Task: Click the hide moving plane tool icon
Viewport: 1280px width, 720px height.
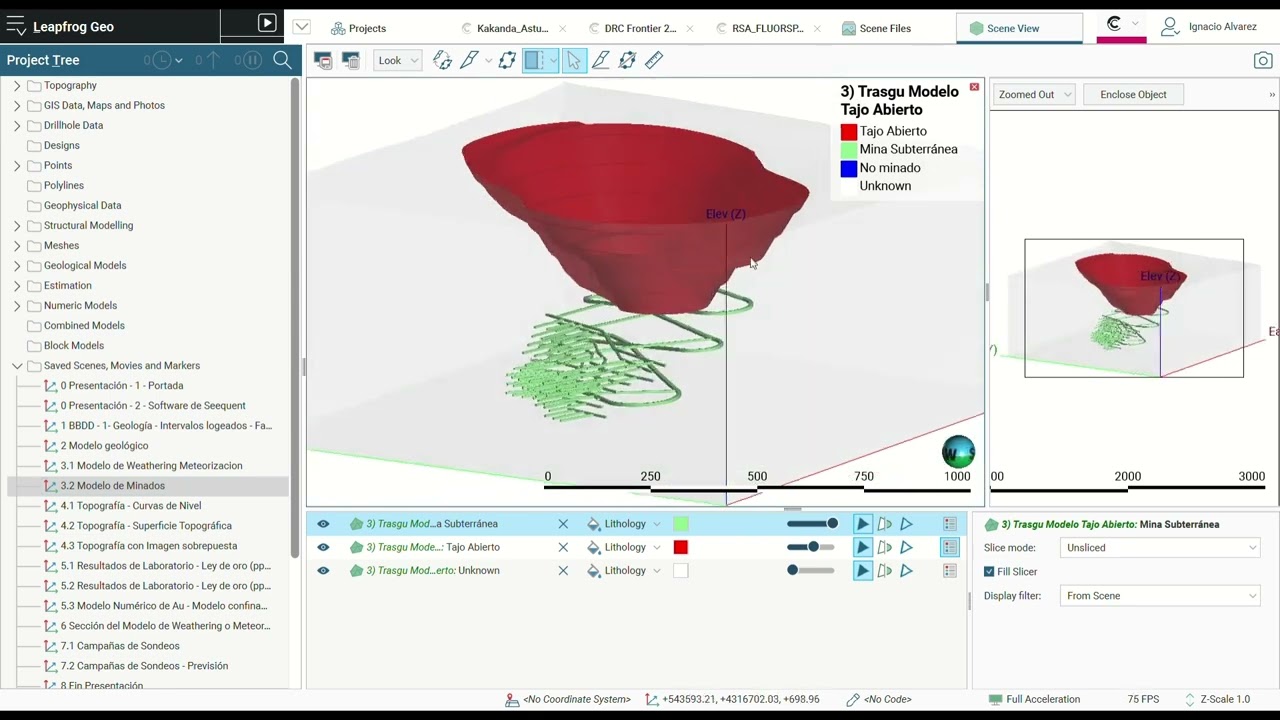Action: pos(627,61)
